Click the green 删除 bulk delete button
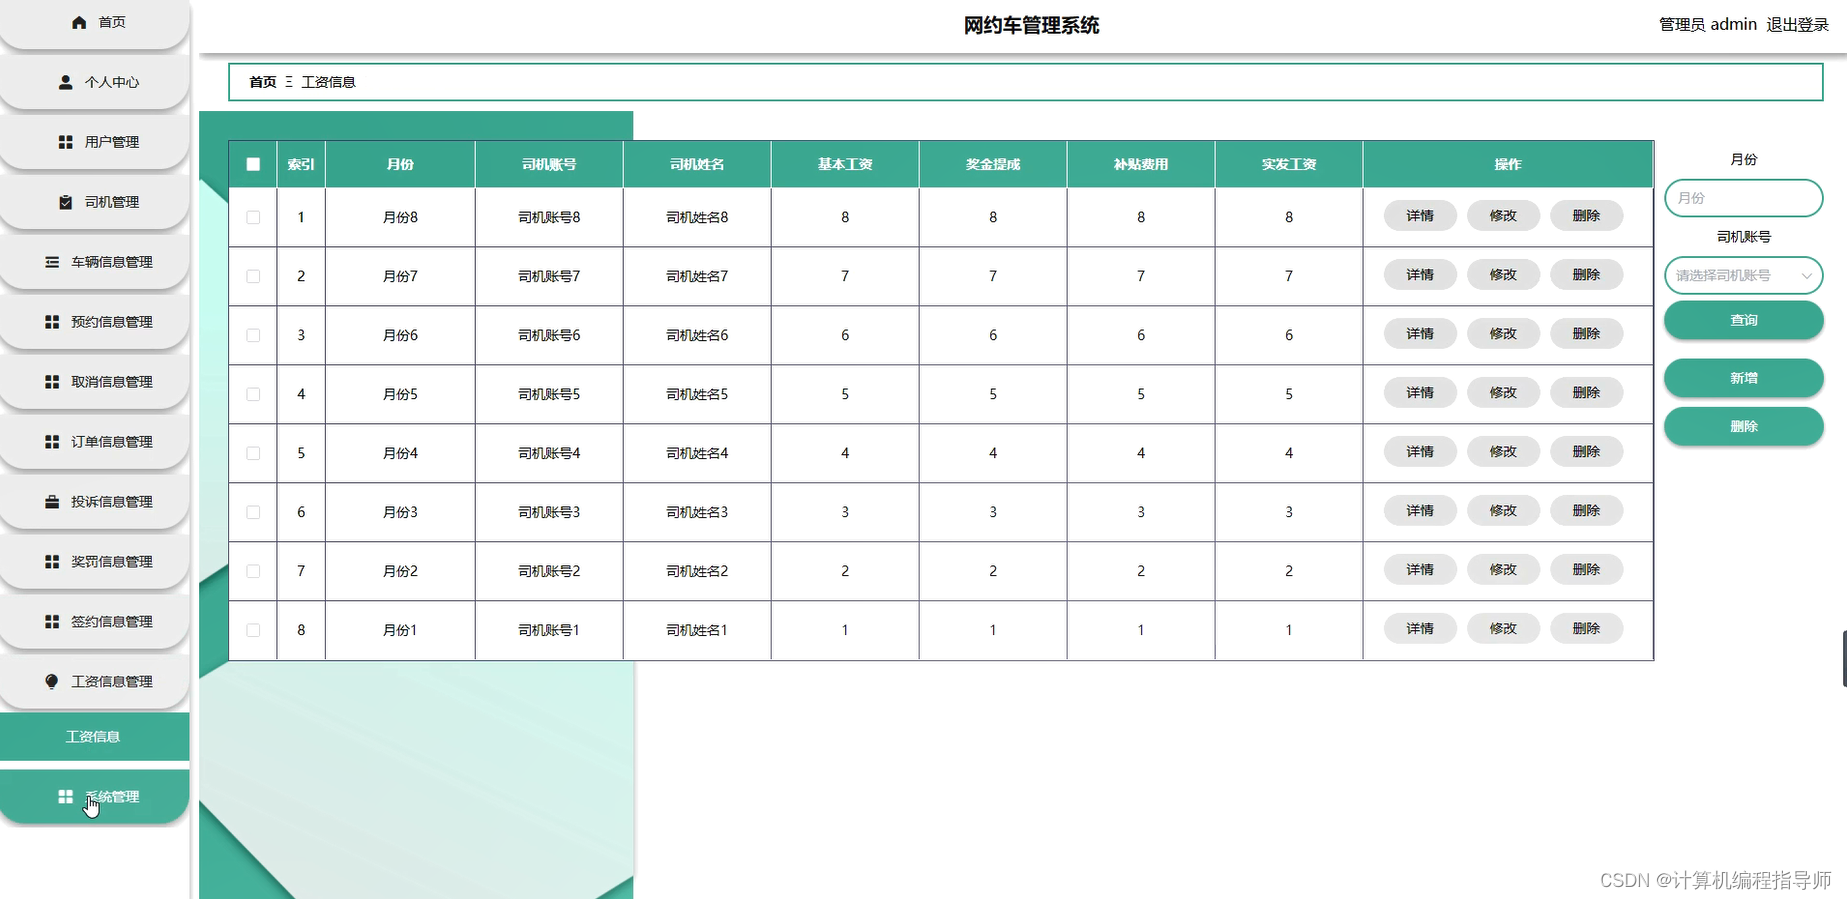This screenshot has width=1847, height=899. 1743,426
